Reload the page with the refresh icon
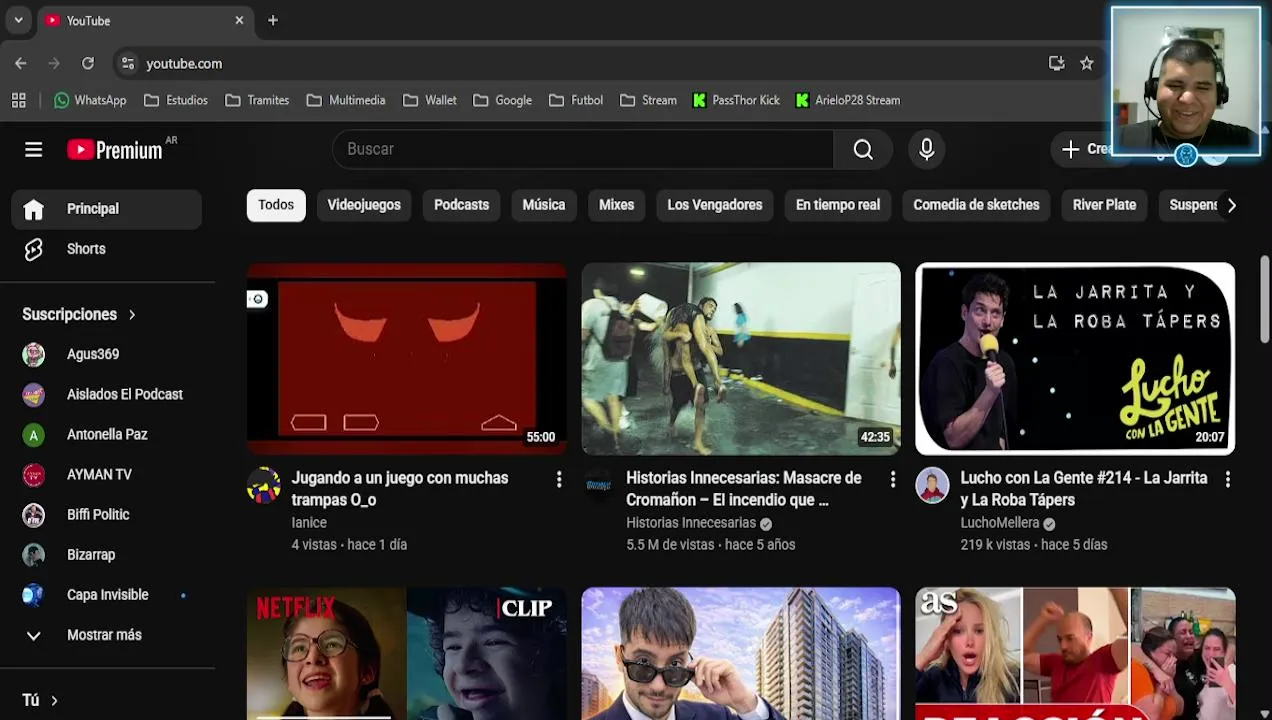 pos(88,63)
